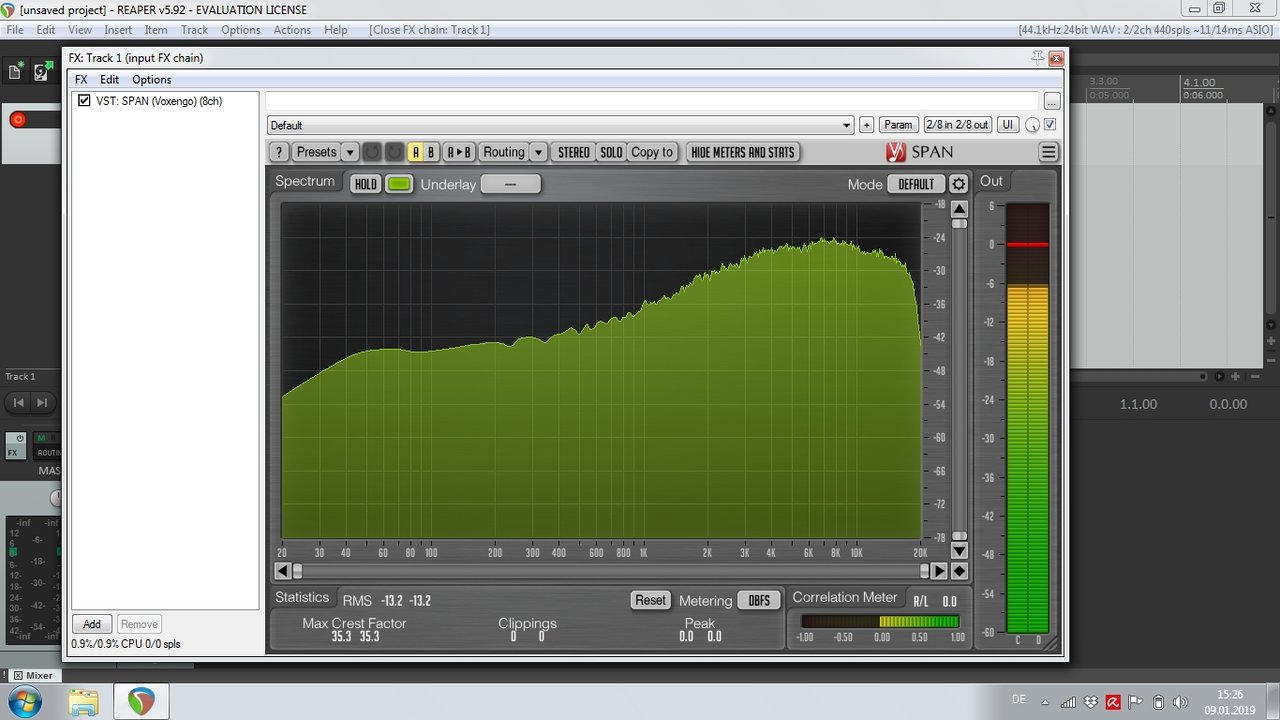
Task: Click the vertical spectrum range scrollbar
Action: [x=959, y=380]
